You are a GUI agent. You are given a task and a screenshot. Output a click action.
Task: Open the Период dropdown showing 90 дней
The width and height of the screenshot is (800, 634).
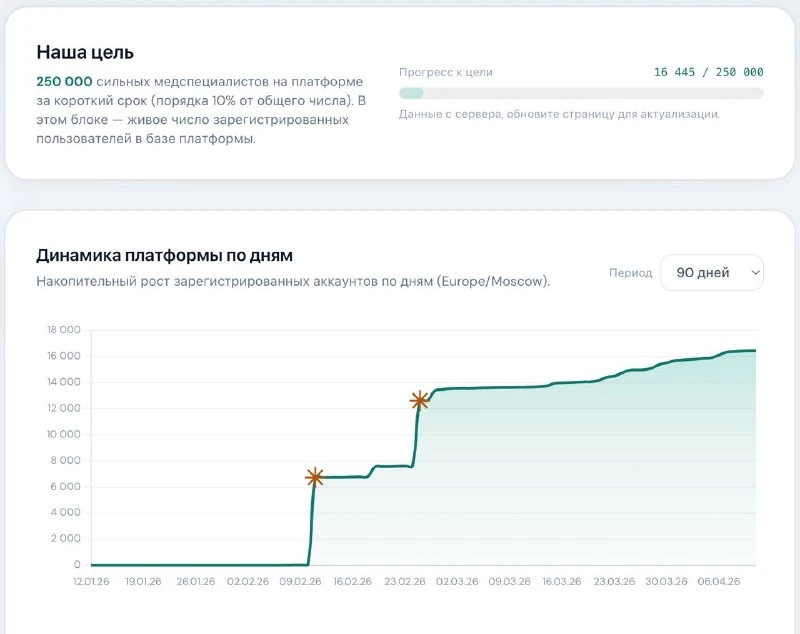[x=712, y=273]
